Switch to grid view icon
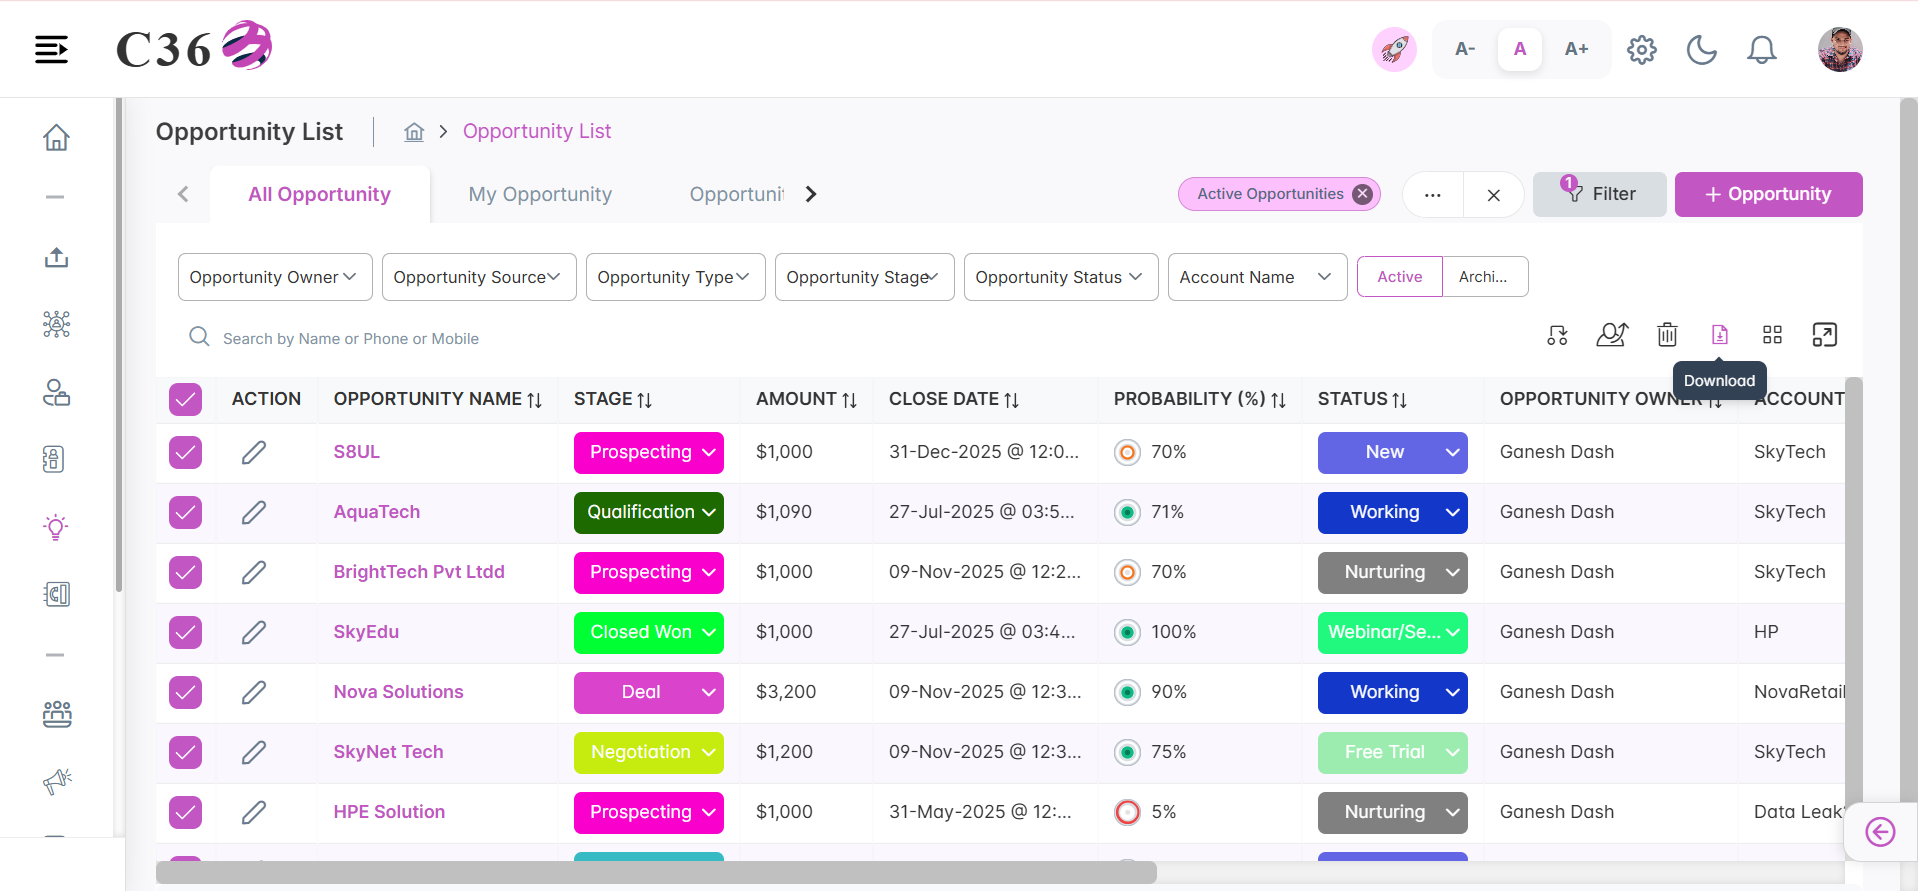This screenshot has height=891, width=1918. [1772, 335]
